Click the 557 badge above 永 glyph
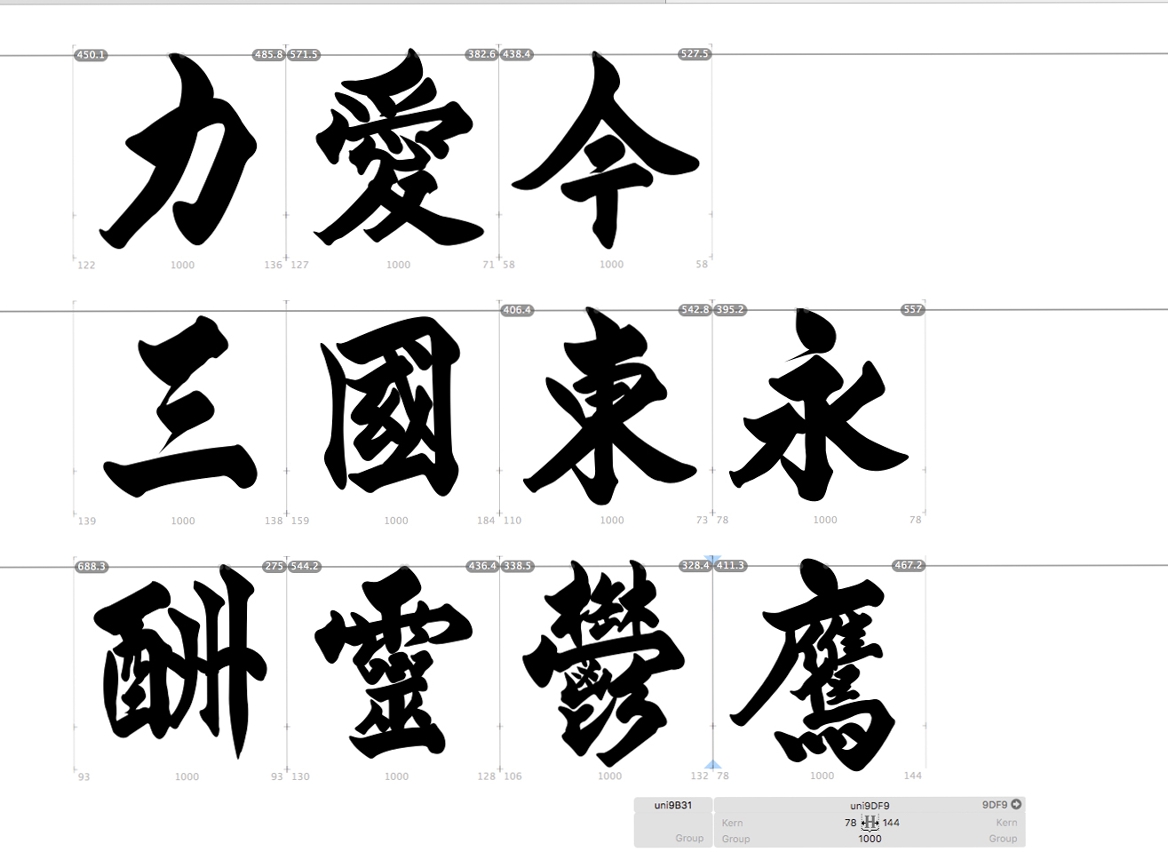This screenshot has width=1168, height=852. (912, 310)
